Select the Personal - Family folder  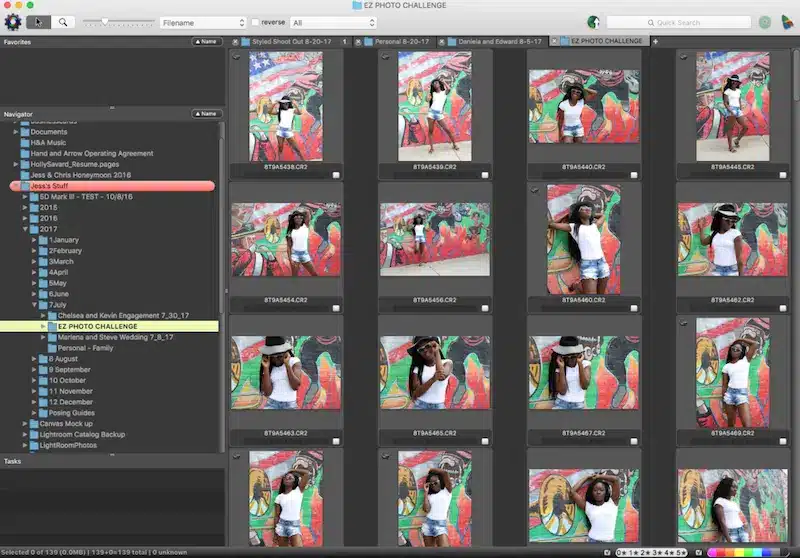(85, 348)
